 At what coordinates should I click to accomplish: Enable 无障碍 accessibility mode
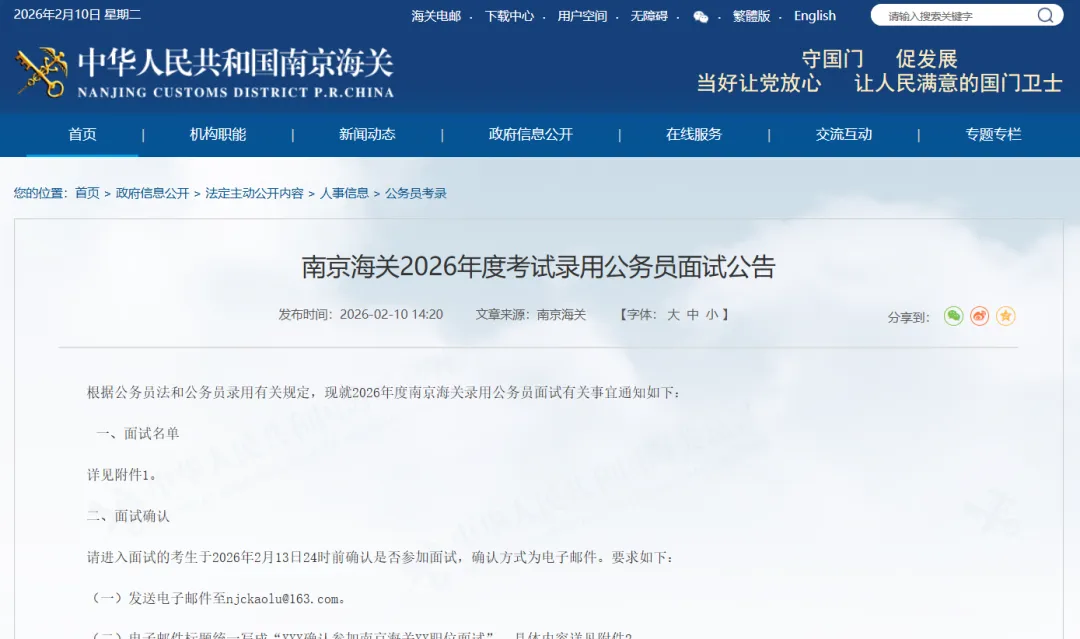pos(649,16)
